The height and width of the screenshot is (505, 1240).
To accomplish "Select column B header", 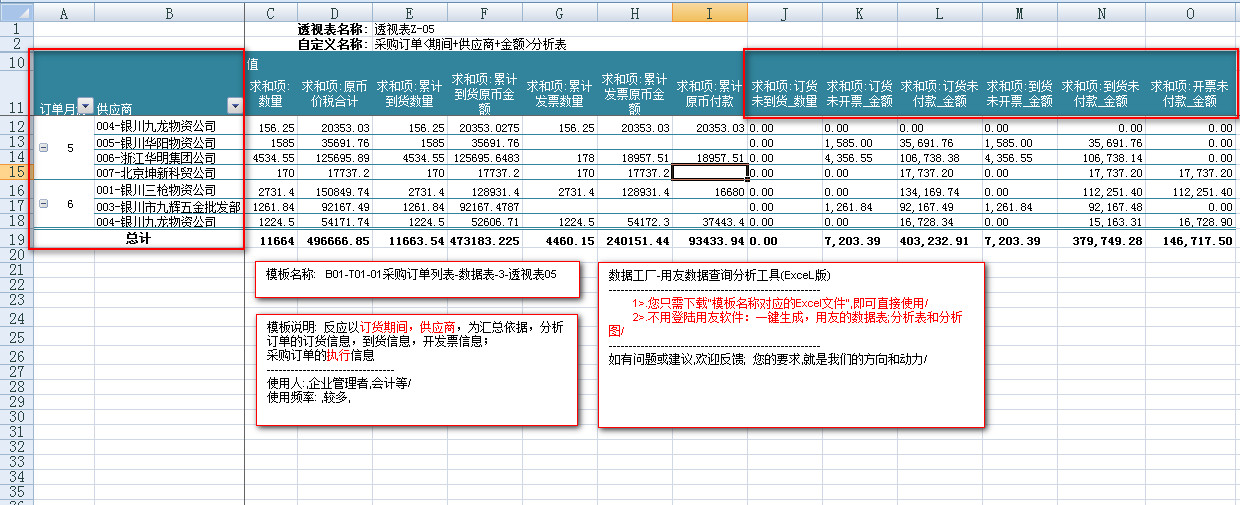I will (x=169, y=13).
